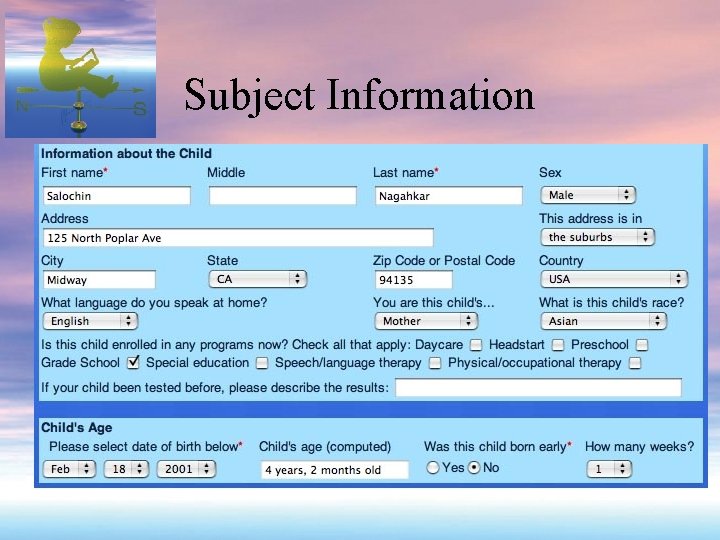The width and height of the screenshot is (720, 540).
Task: Open the 'How many weeks' dropdown showing 1
Action: pyautogui.click(x=609, y=469)
